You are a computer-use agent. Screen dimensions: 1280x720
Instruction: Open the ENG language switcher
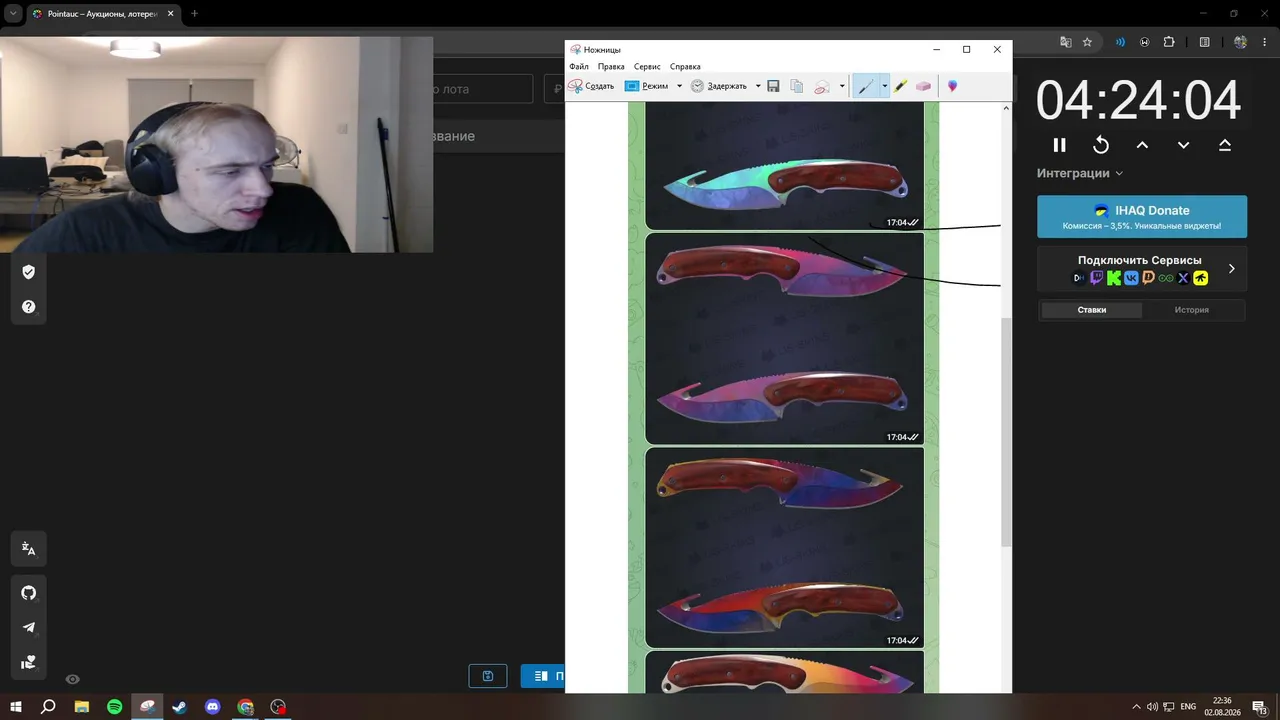[1188, 707]
